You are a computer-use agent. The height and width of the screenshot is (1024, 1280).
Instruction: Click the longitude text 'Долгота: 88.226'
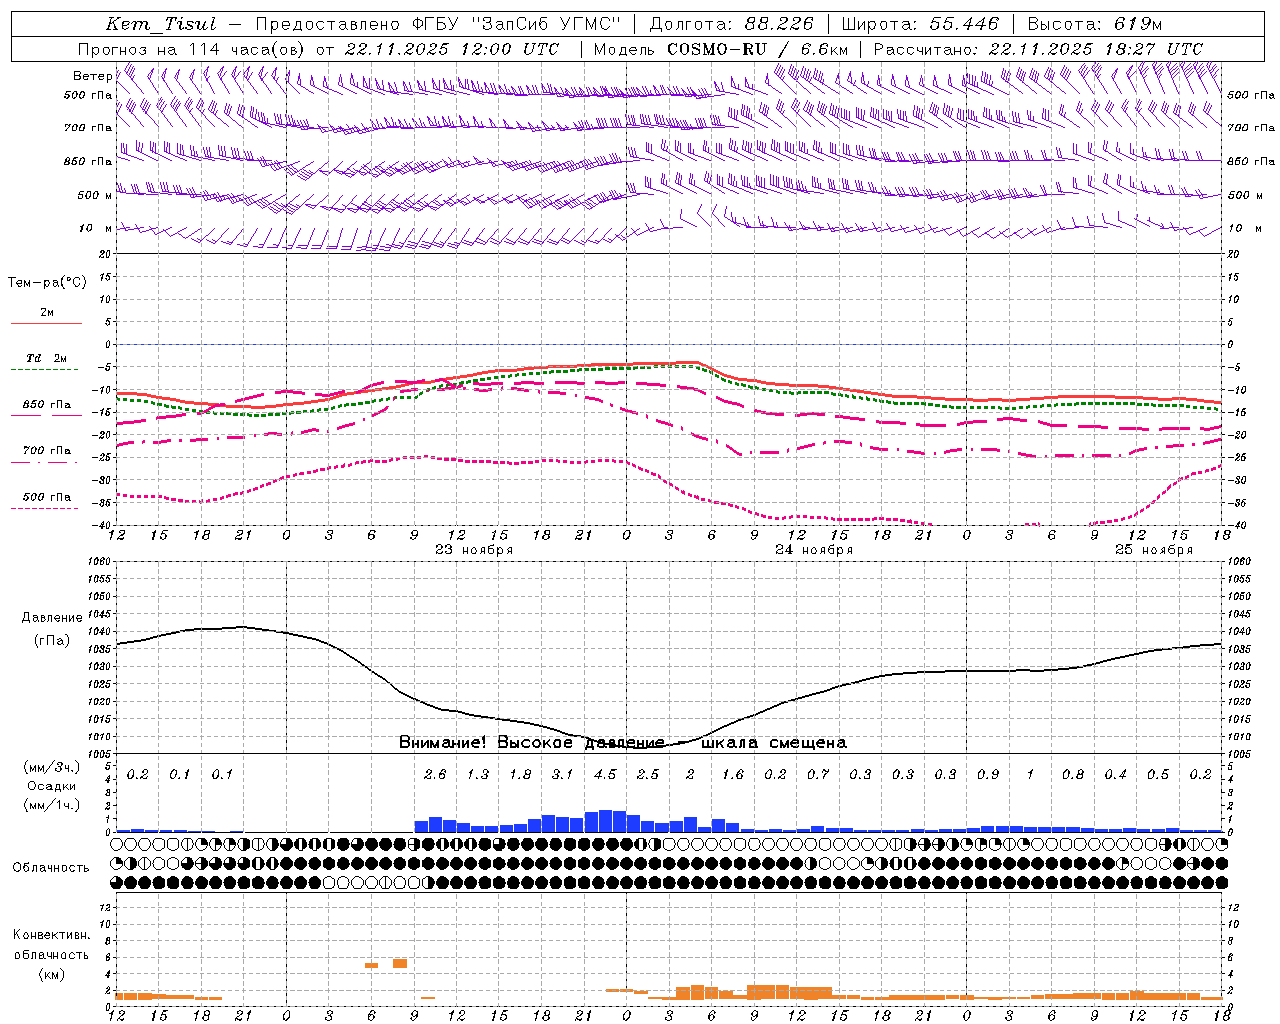pos(731,24)
